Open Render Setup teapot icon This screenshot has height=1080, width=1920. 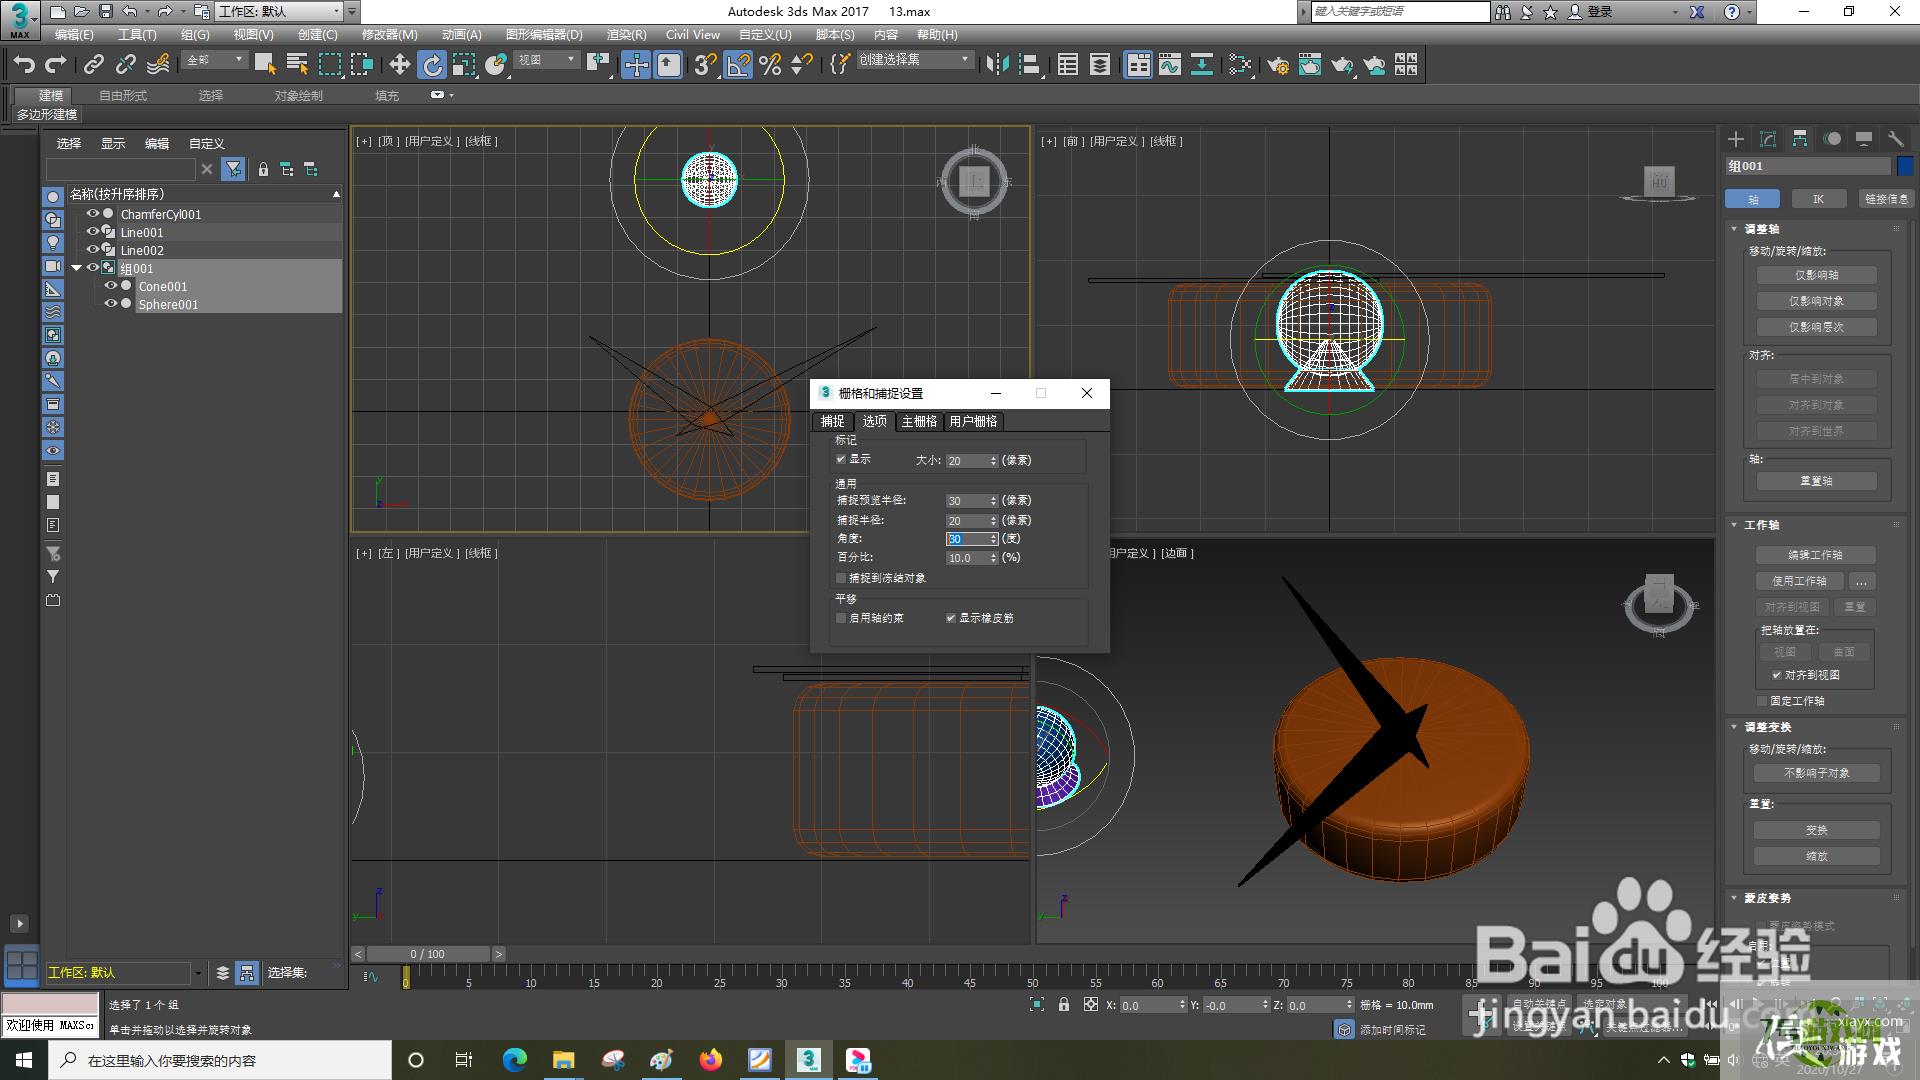pyautogui.click(x=1278, y=65)
